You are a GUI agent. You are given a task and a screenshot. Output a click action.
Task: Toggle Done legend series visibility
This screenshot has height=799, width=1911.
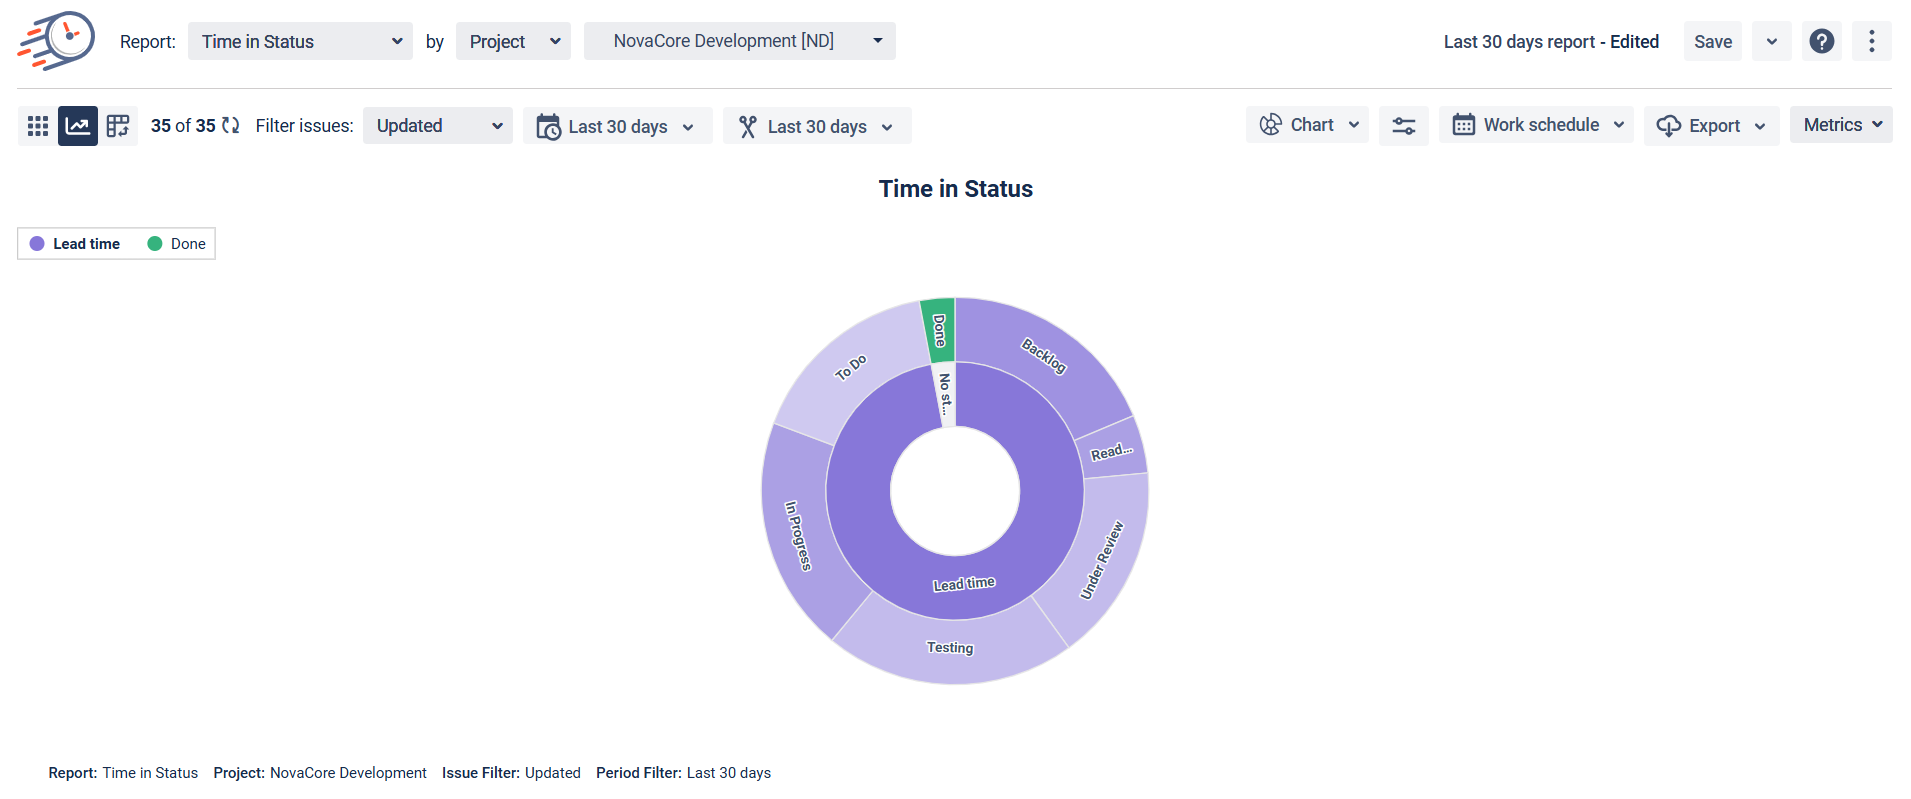coord(176,244)
